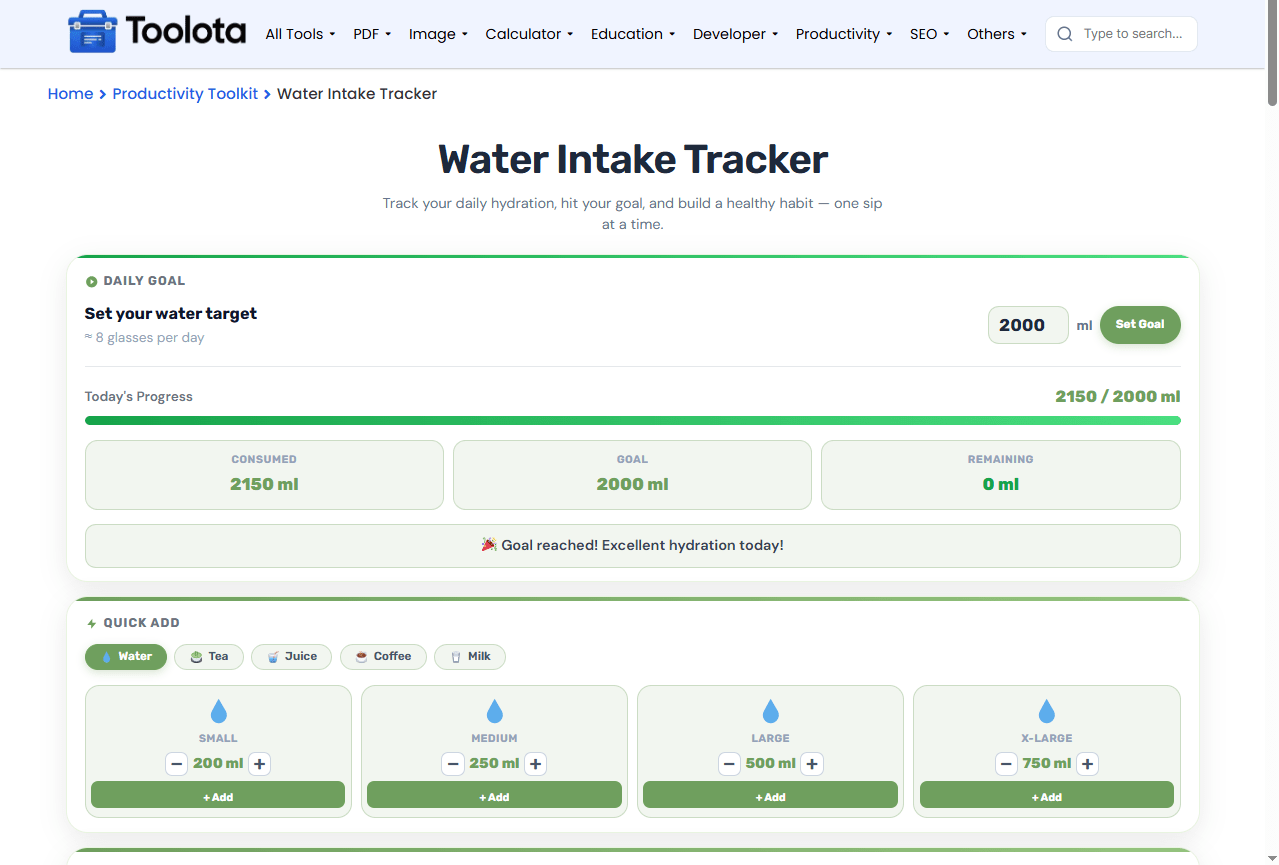Click the Small water drop icon
1279x865 pixels.
click(218, 712)
